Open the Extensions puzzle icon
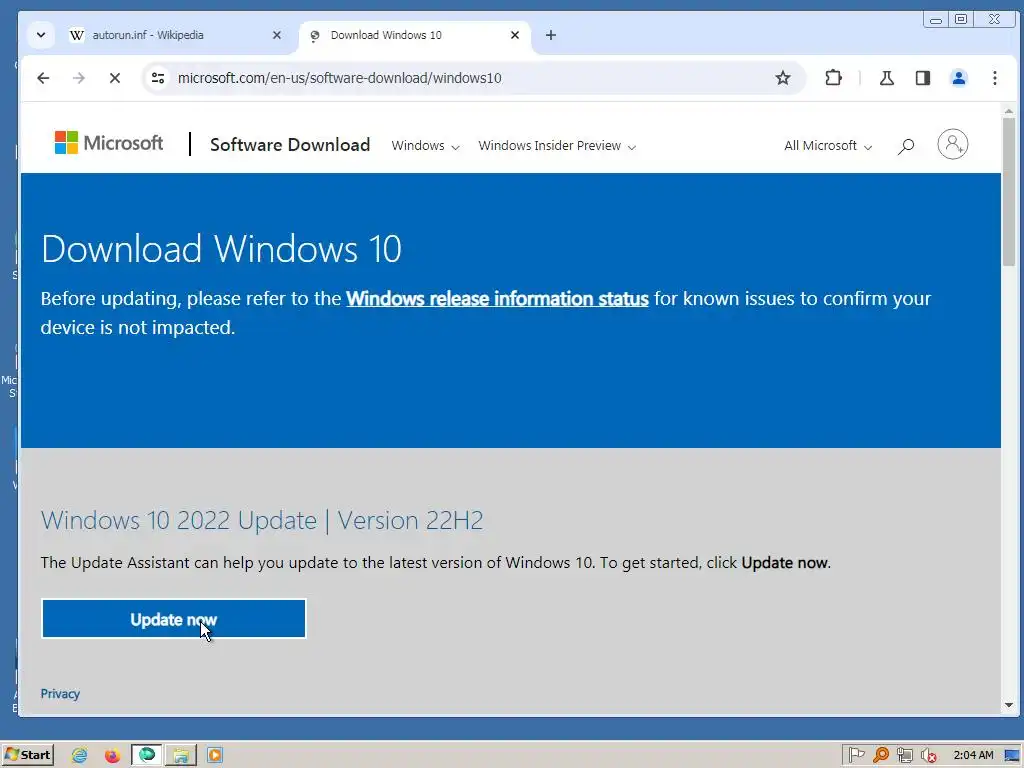 (x=833, y=78)
